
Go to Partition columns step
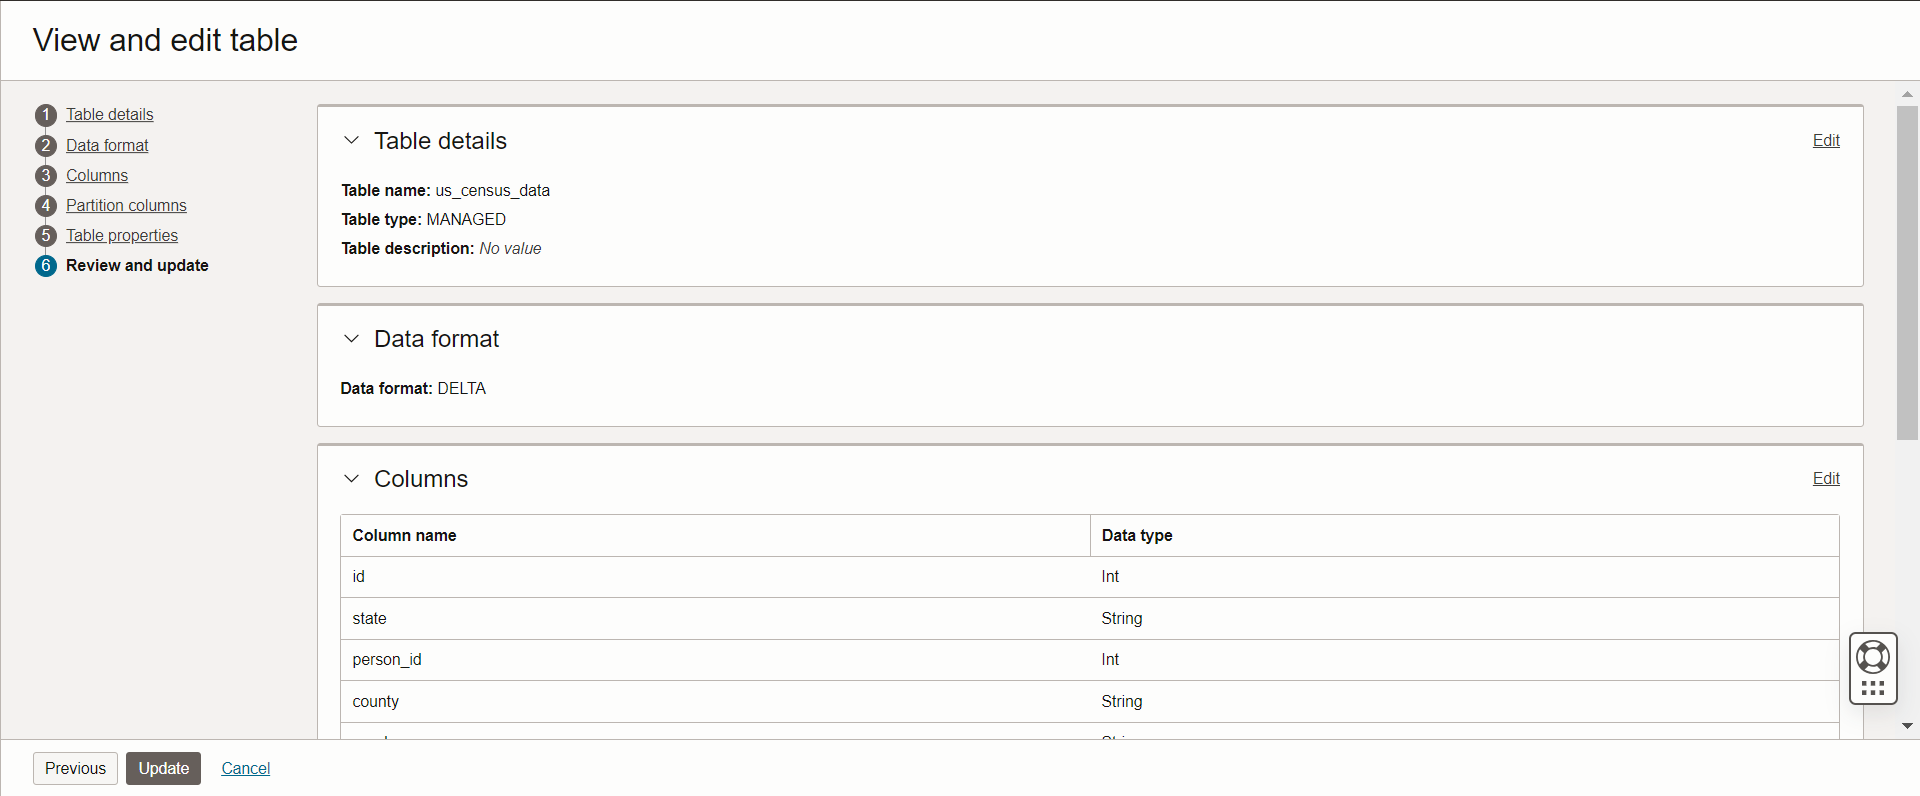tap(126, 206)
